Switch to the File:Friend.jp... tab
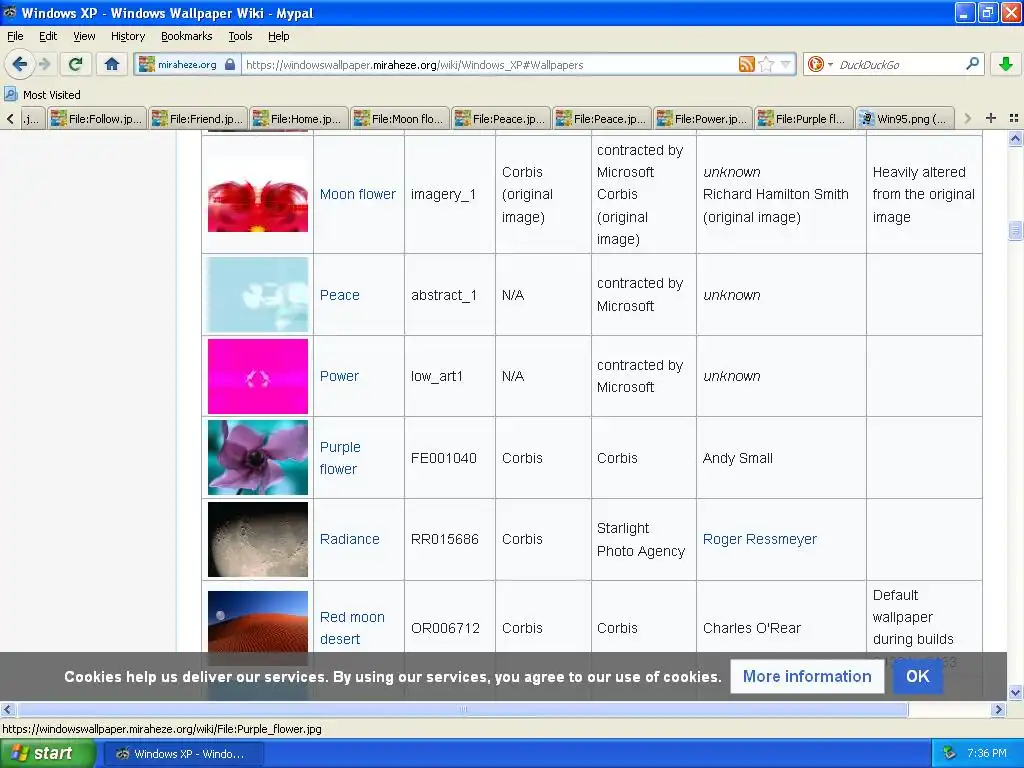Viewport: 1024px width, 768px height. (198, 118)
